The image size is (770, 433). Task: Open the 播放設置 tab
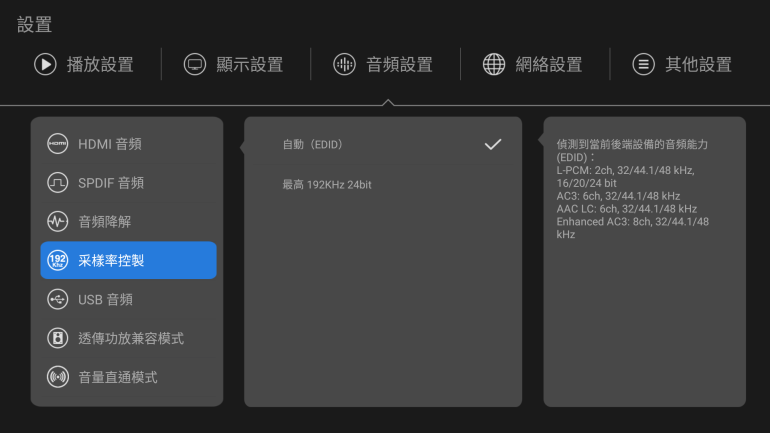point(84,64)
